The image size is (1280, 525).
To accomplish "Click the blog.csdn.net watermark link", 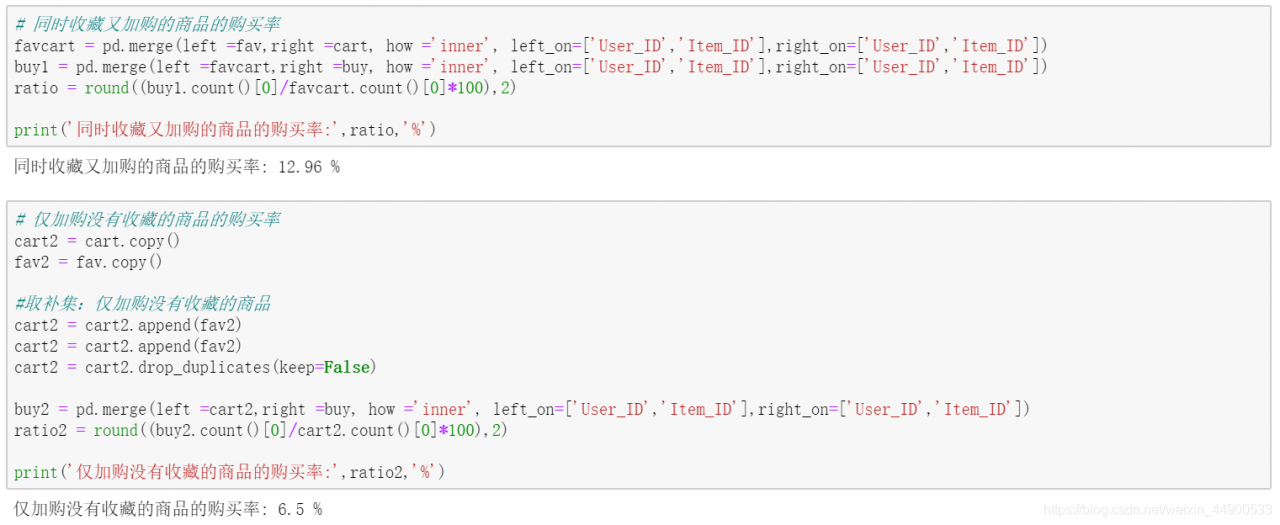I will coord(1157,510).
